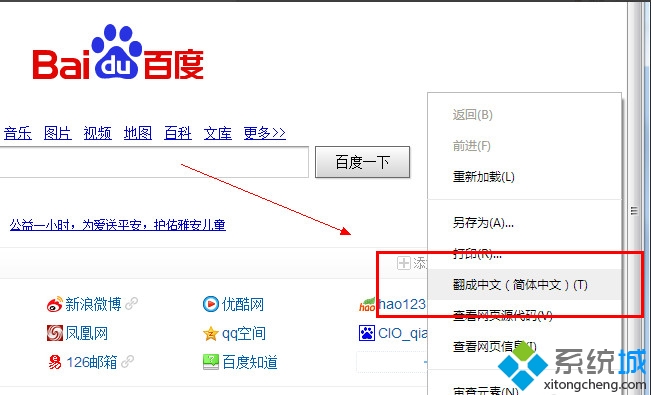651x395 pixels.
Task: Click the 新浪微博 Weibo icon
Action: [54, 304]
